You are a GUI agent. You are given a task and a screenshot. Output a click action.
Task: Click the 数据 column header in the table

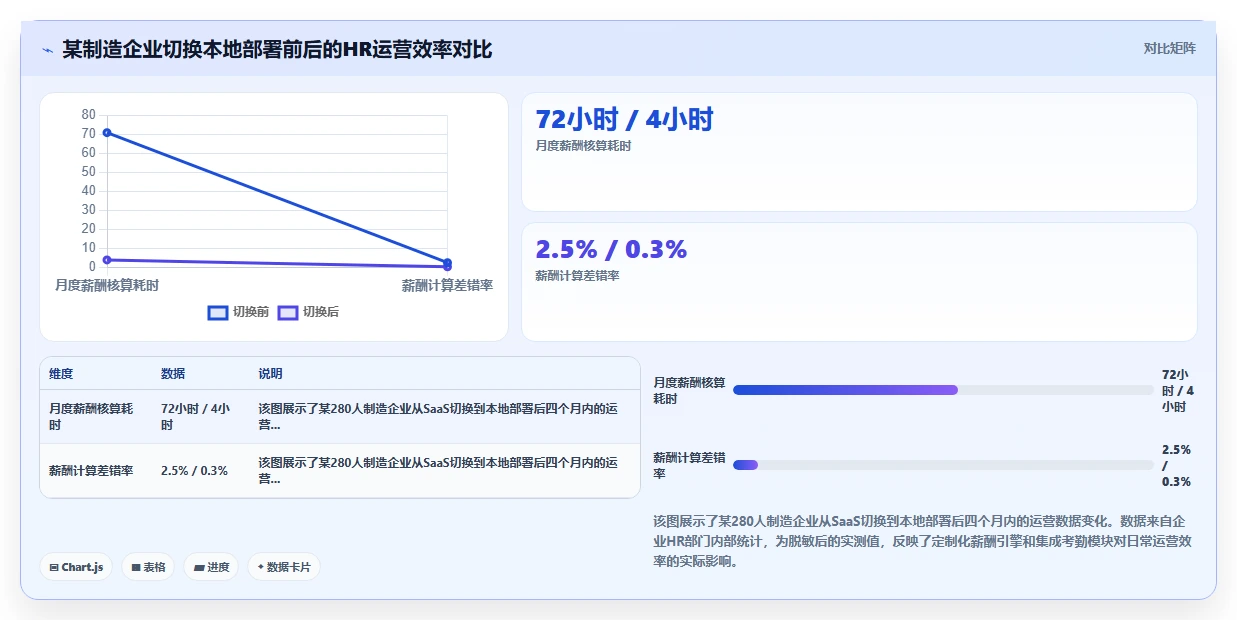click(x=173, y=374)
